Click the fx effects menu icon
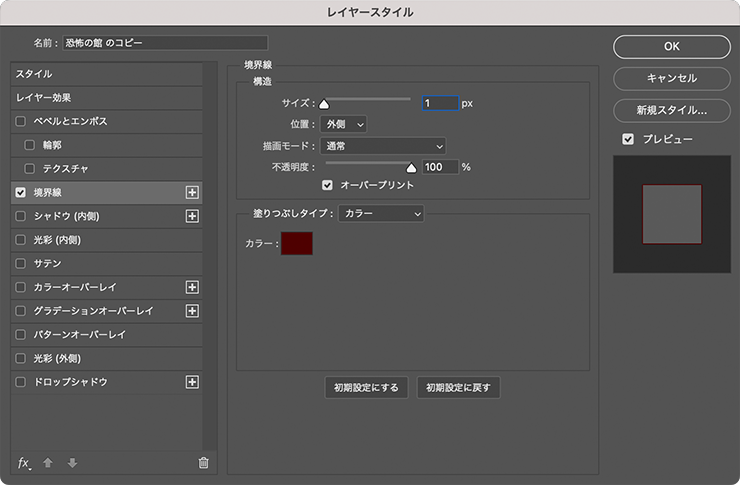Image resolution: width=740 pixels, height=485 pixels. coord(24,463)
